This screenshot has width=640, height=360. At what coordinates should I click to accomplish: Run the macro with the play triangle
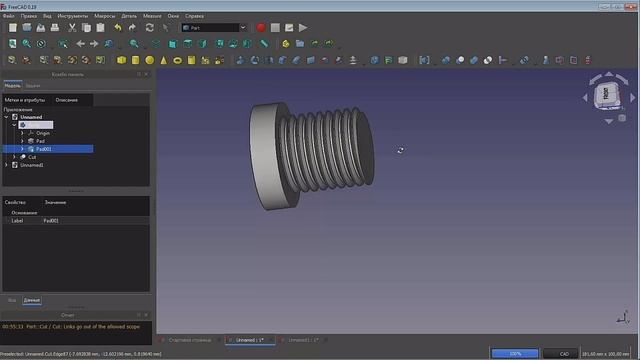pyautogui.click(x=303, y=28)
